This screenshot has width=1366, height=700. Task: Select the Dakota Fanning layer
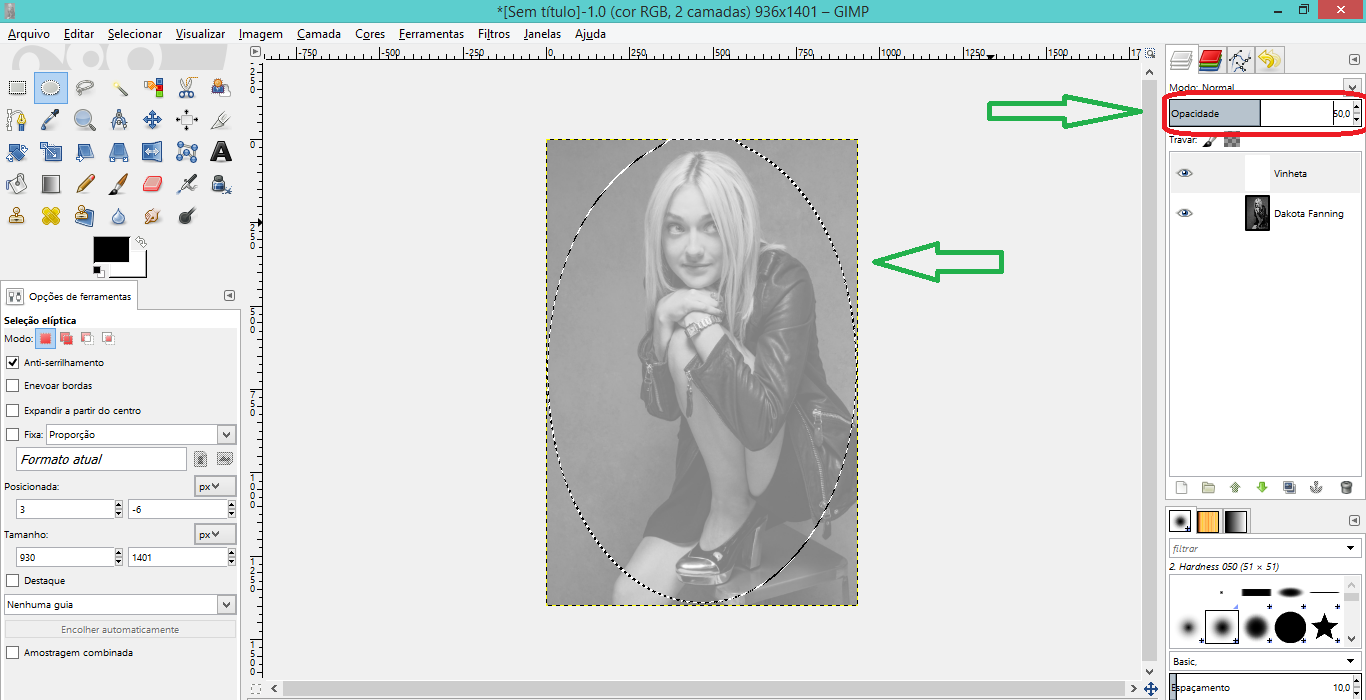[x=1307, y=214]
